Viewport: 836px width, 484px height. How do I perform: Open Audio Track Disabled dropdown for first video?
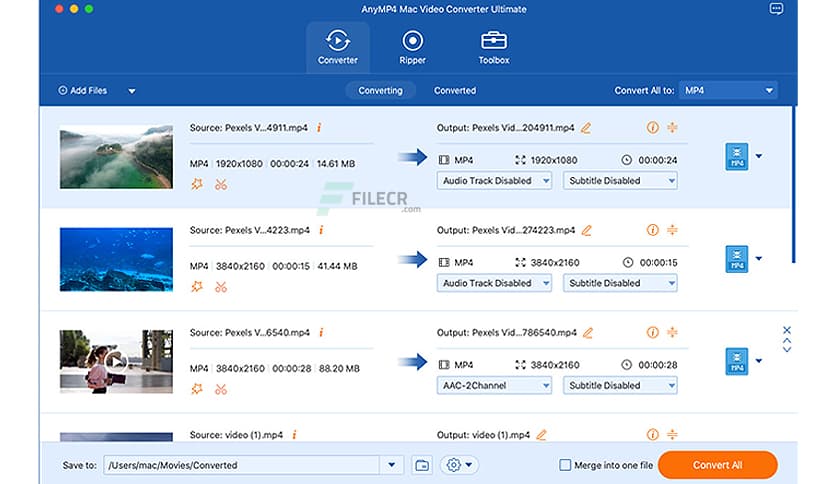494,181
